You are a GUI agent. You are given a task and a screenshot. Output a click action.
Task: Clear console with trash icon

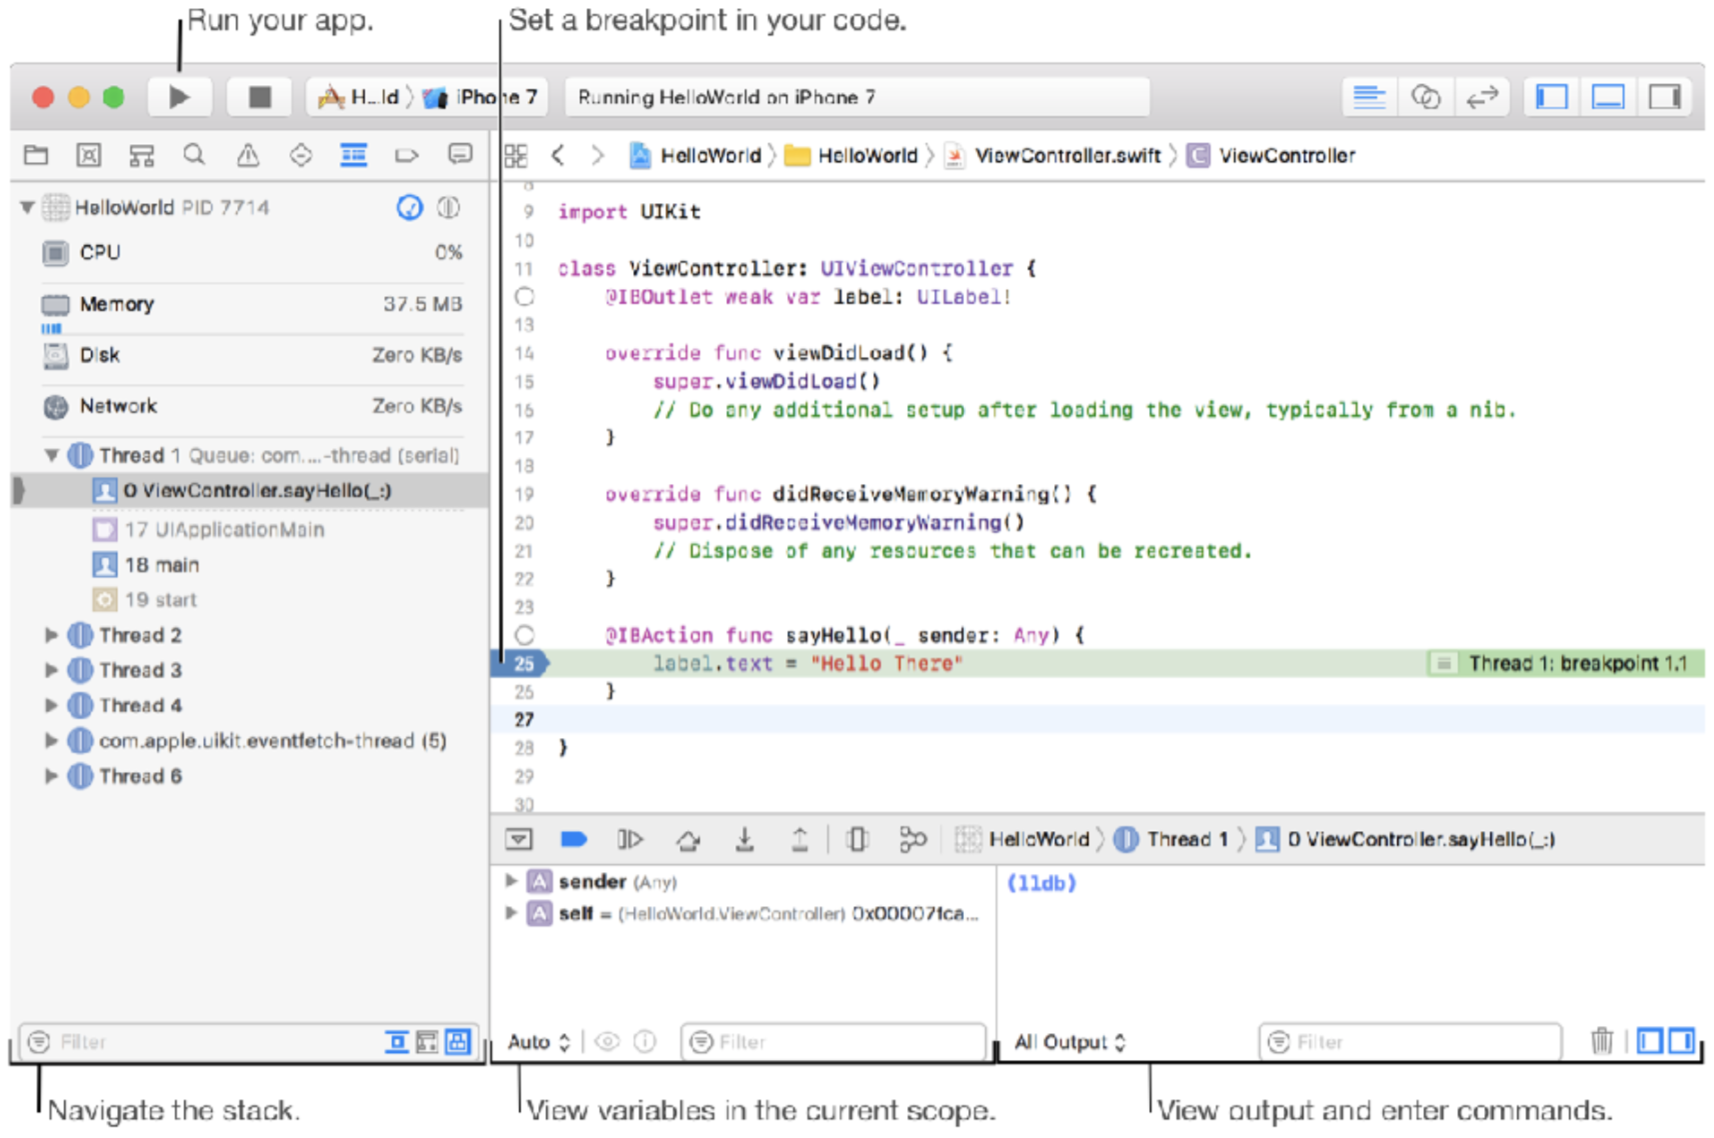(x=1602, y=1041)
